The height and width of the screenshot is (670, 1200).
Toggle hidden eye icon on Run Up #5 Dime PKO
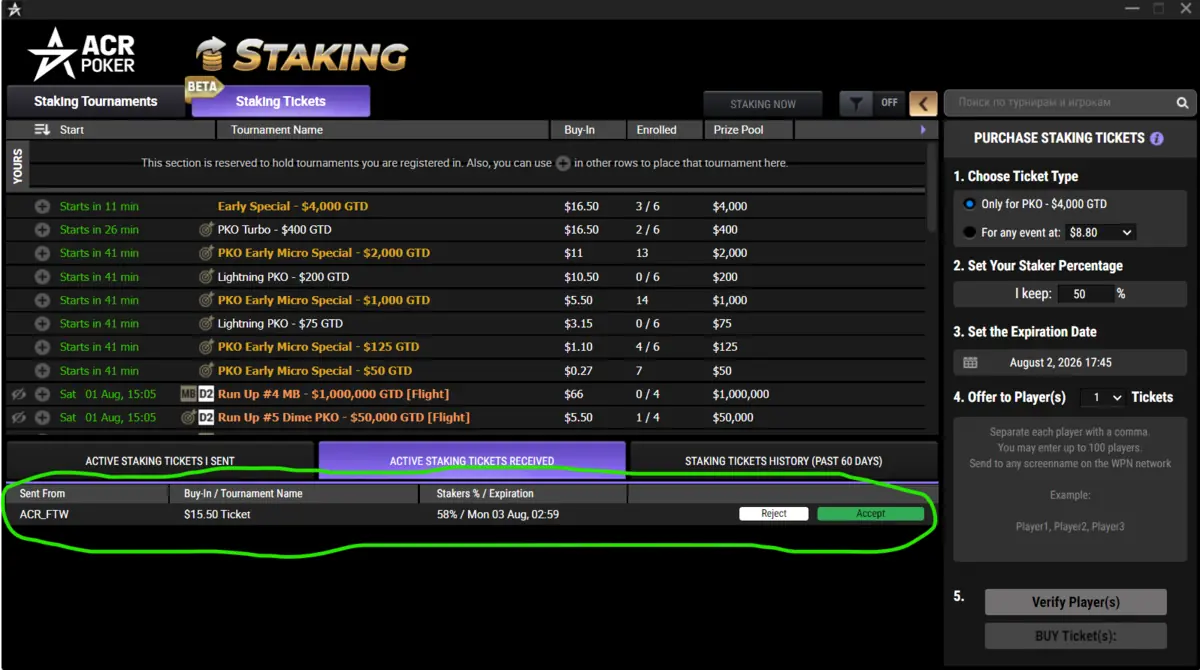click(18, 417)
